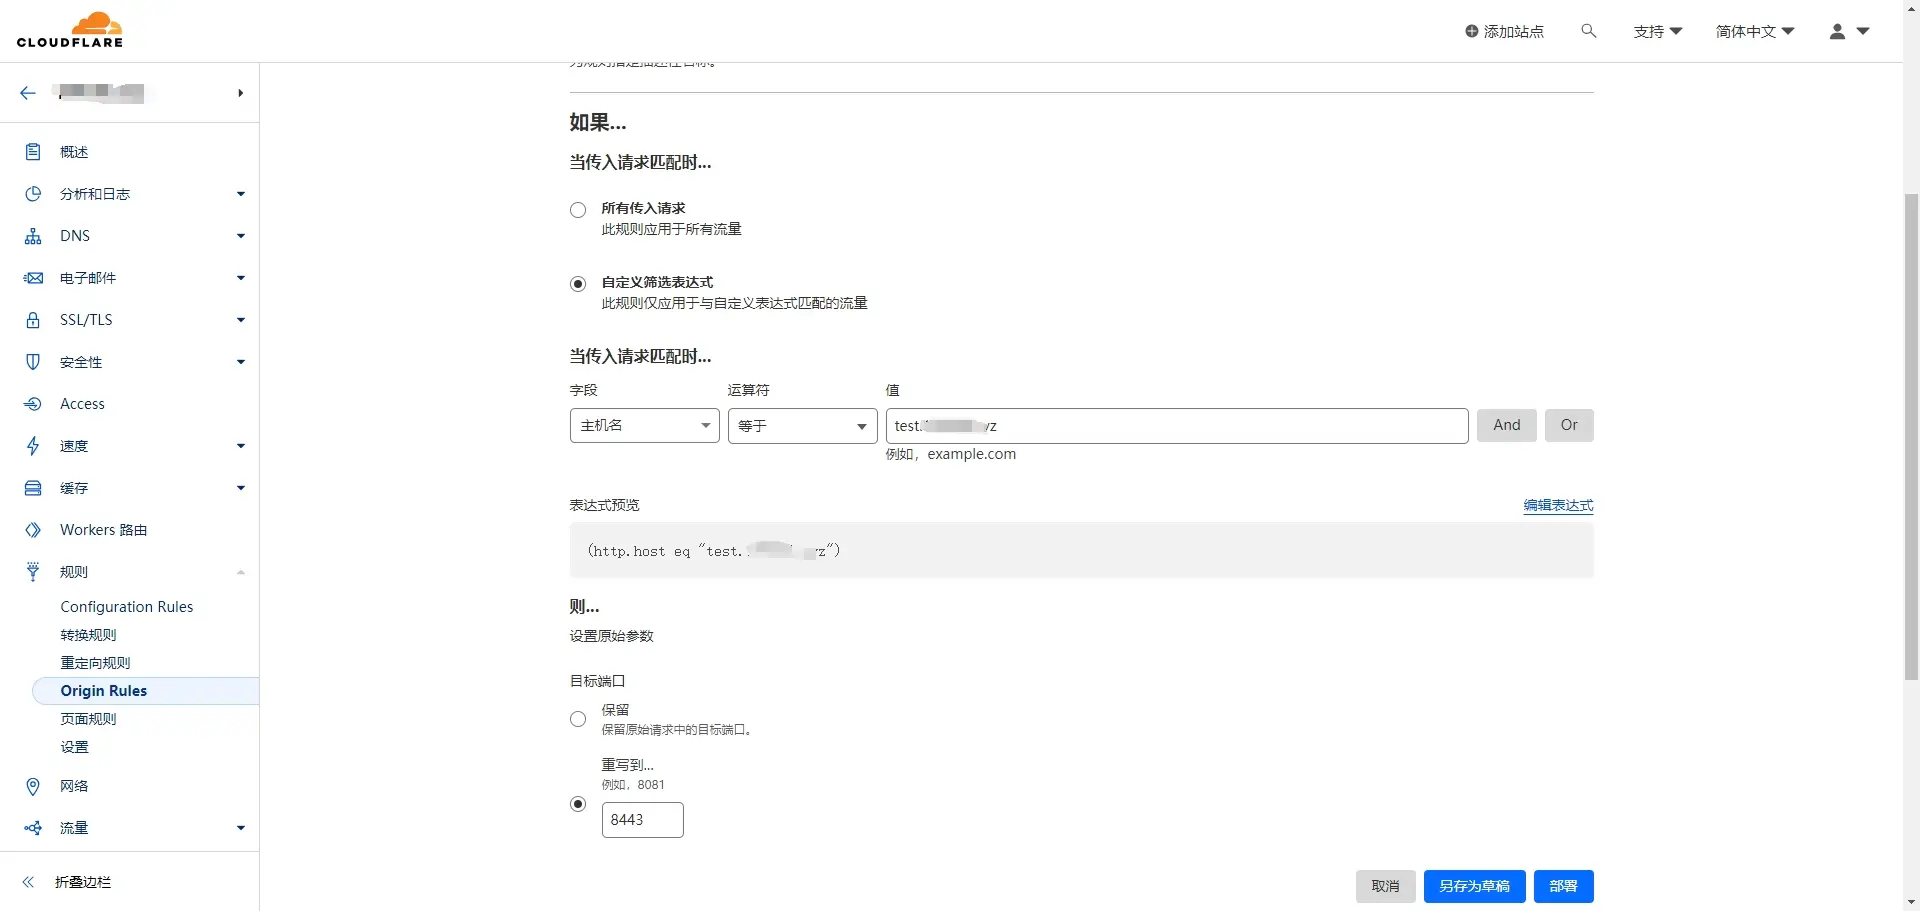Open the user account icon menu
The width and height of the screenshot is (1920, 911).
1848,31
